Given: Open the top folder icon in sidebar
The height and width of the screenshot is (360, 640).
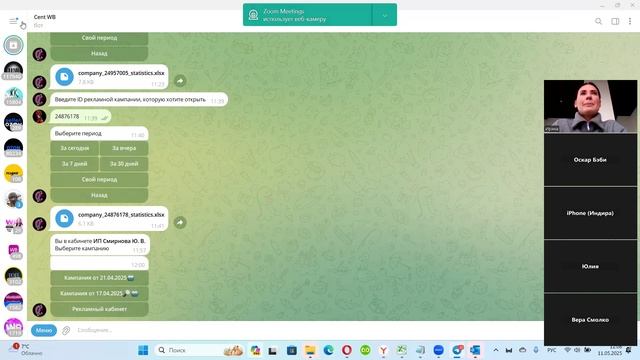Looking at the screenshot, I should (13, 45).
